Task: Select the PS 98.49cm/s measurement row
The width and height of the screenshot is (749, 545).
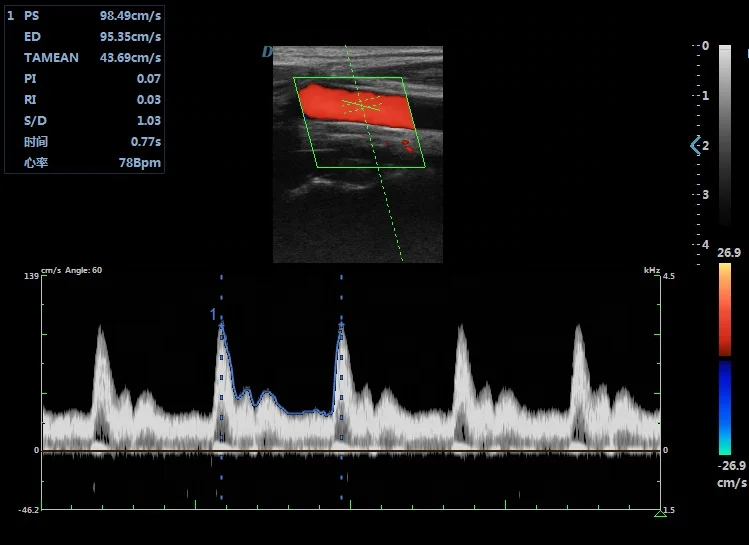Action: 85,17
